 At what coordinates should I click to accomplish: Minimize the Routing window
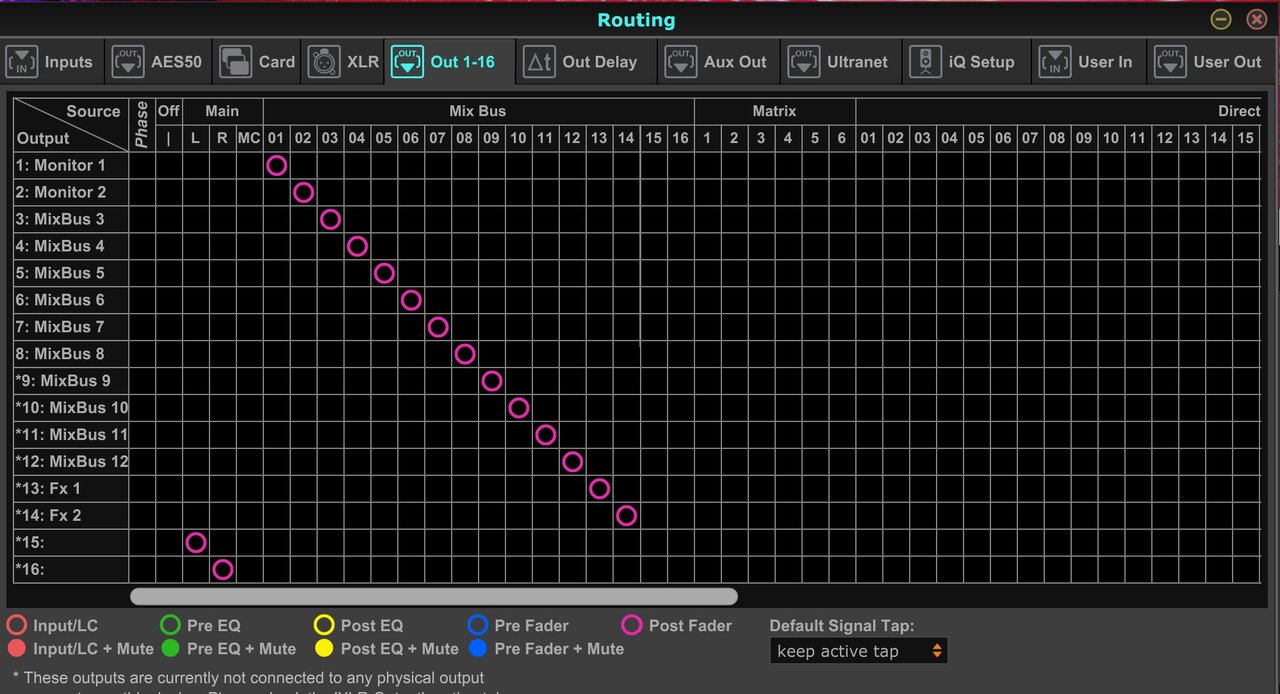(x=1221, y=19)
